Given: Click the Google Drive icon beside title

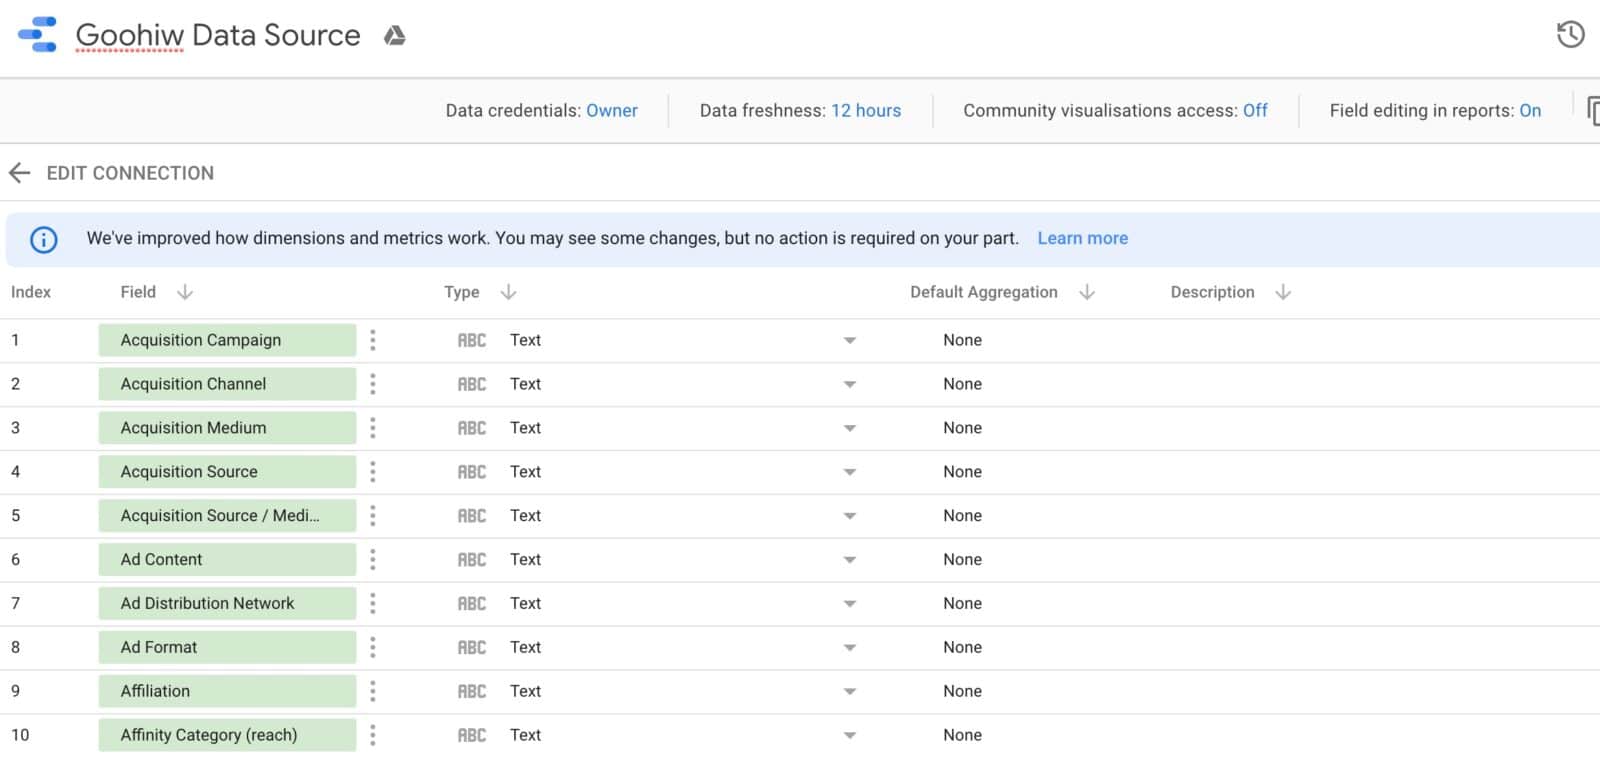Looking at the screenshot, I should (x=395, y=36).
